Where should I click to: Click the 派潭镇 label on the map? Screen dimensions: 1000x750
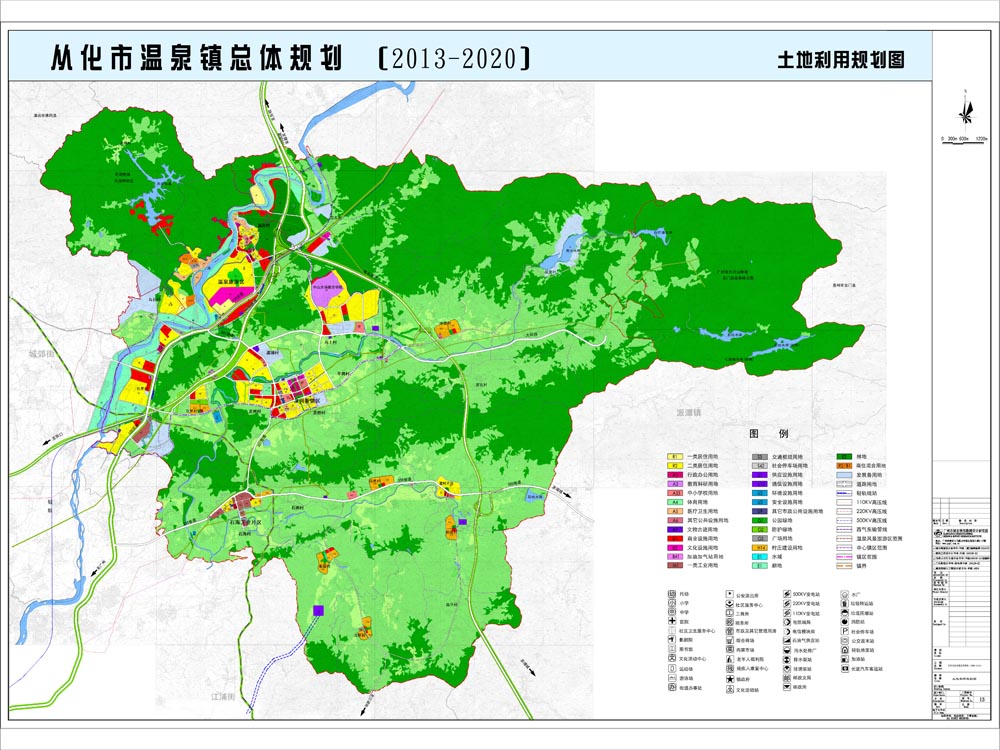point(689,413)
